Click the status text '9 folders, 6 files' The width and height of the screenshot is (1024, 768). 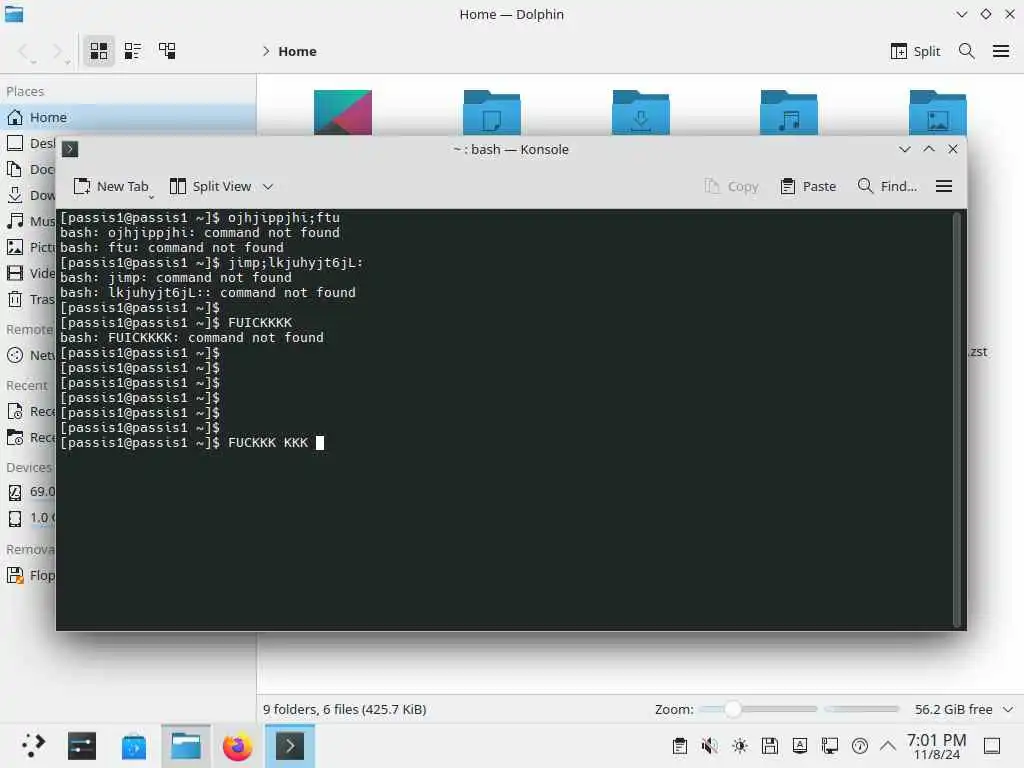[x=345, y=709]
